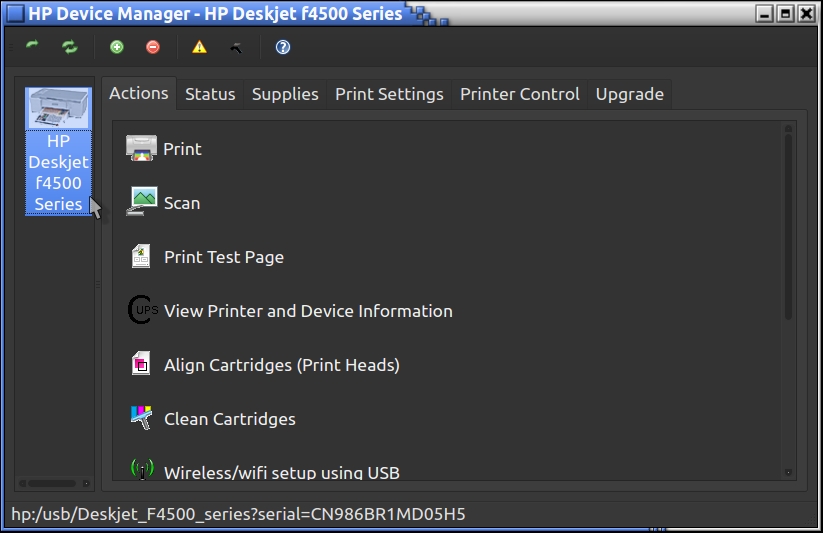Open the help question mark icon

click(282, 47)
